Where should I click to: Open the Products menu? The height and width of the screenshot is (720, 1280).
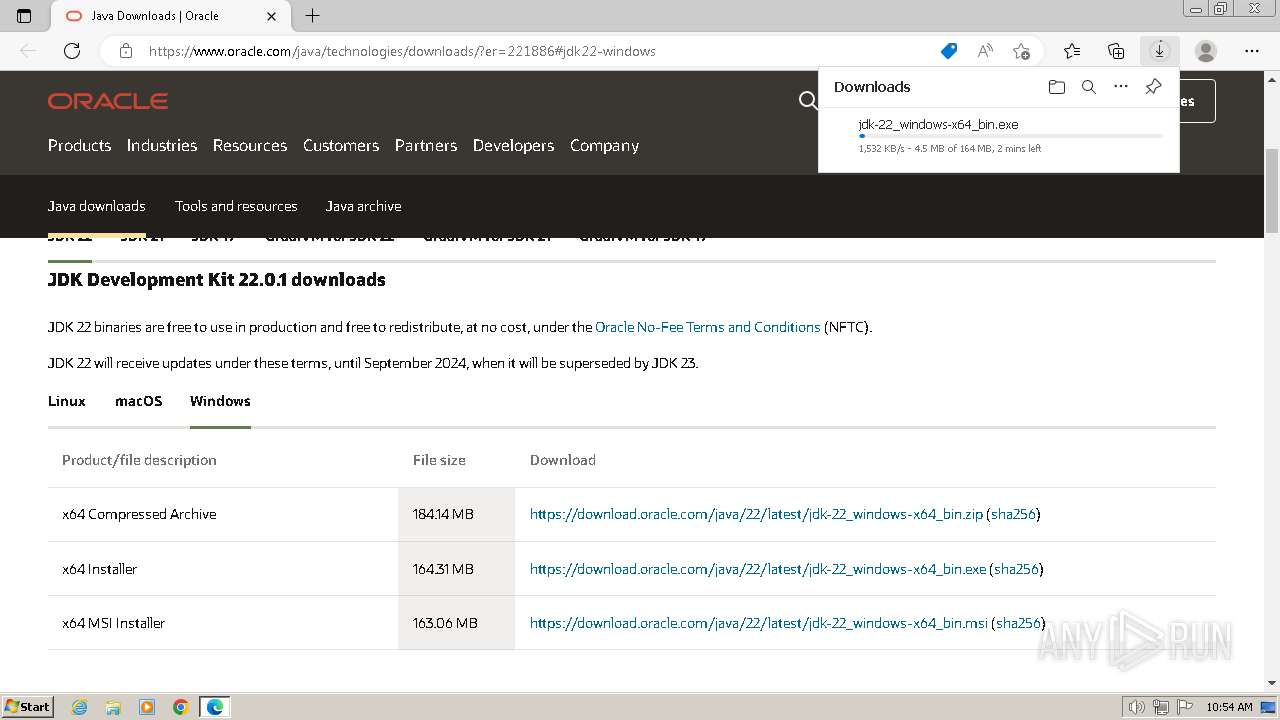point(79,145)
